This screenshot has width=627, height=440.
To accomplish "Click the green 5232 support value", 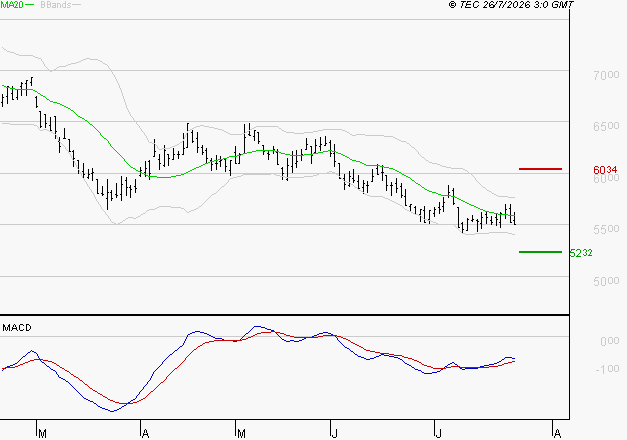I will click(581, 253).
